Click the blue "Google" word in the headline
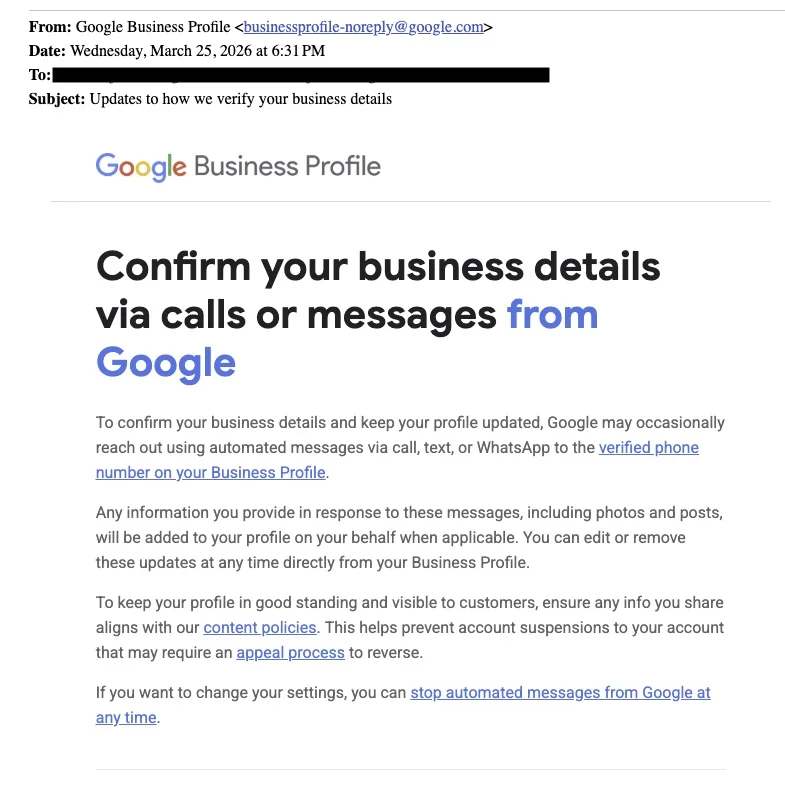 [166, 362]
